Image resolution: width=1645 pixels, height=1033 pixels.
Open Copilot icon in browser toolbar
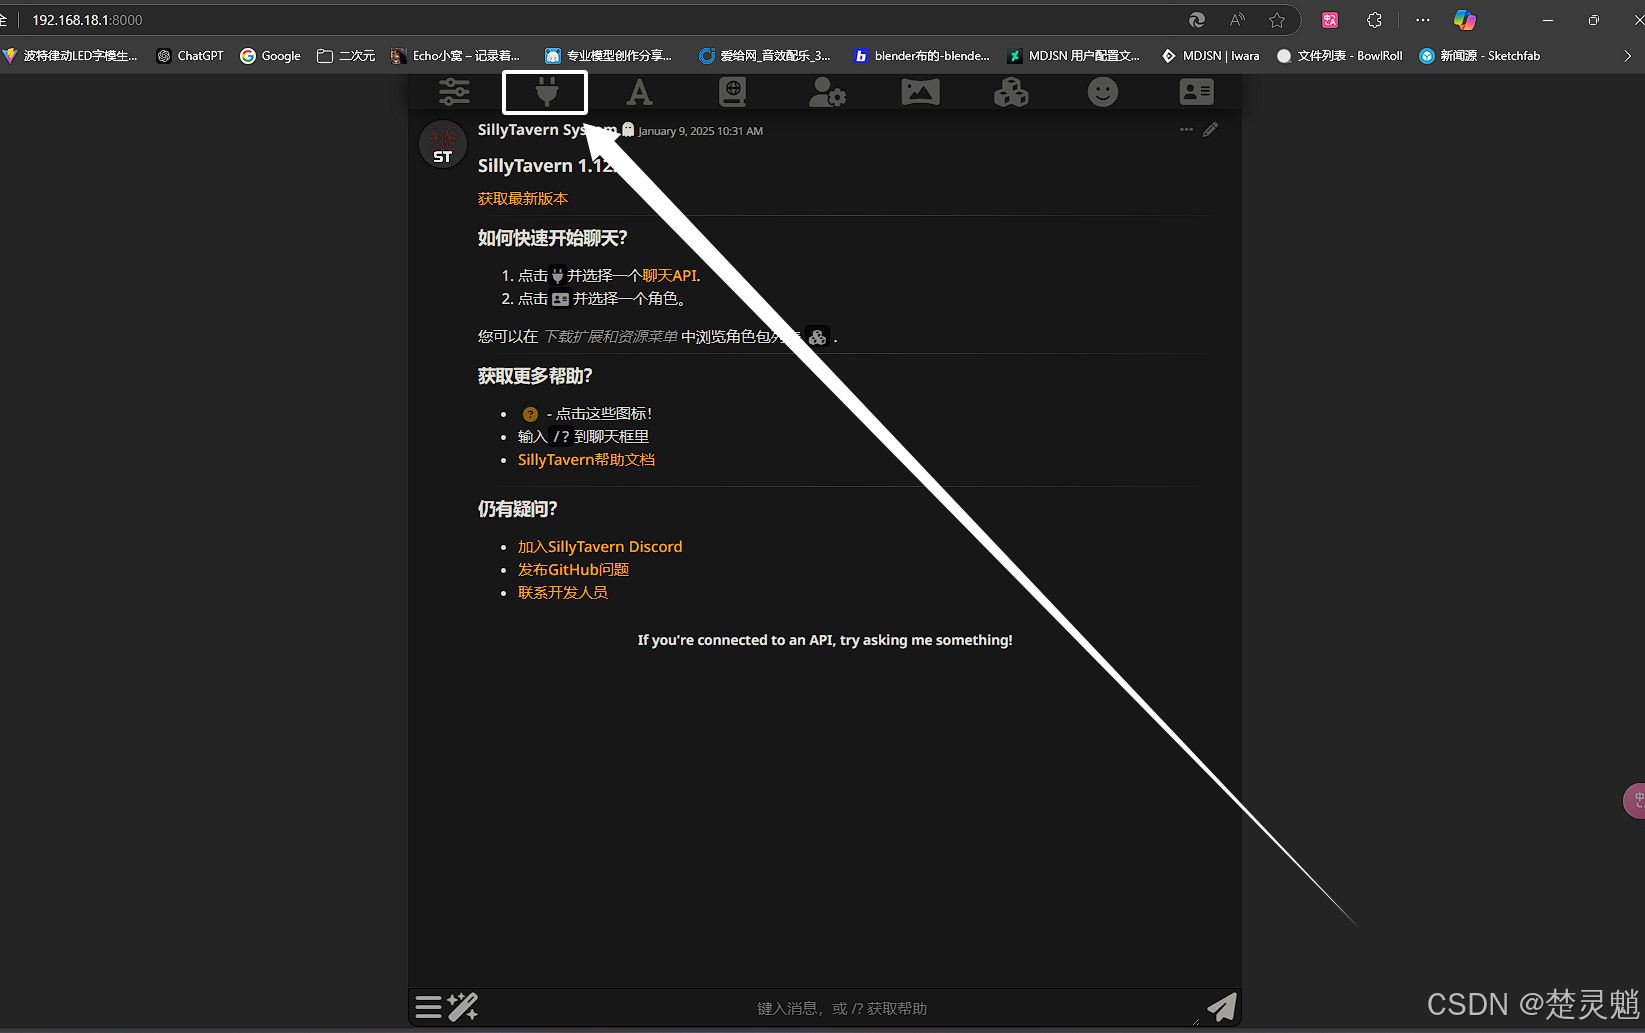[x=1465, y=20]
